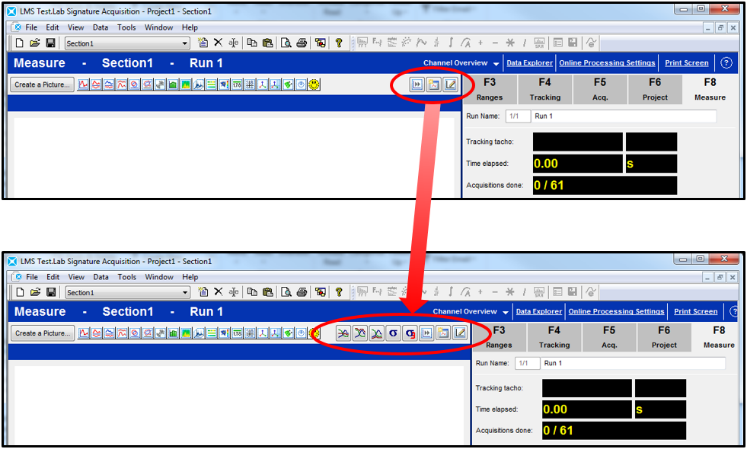The height and width of the screenshot is (449, 747).
Task: Open Data Explorer link in upper window
Action: point(529,63)
